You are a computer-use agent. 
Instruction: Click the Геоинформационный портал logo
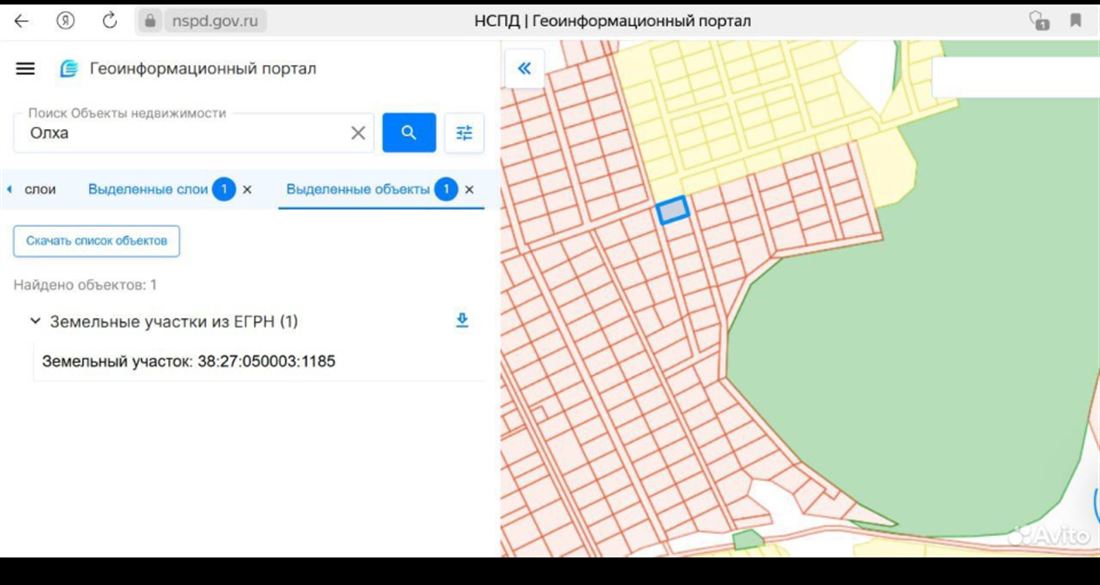click(69, 69)
